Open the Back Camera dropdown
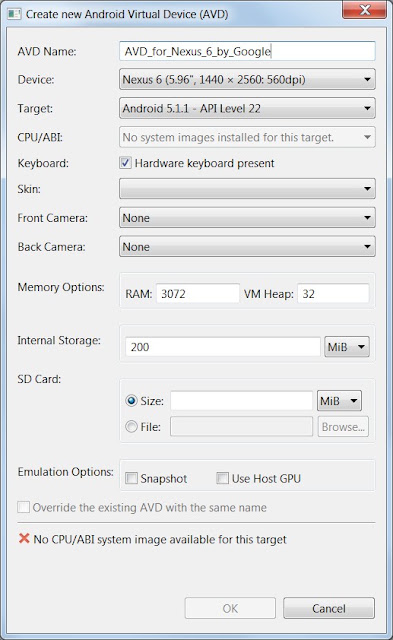 tap(247, 247)
